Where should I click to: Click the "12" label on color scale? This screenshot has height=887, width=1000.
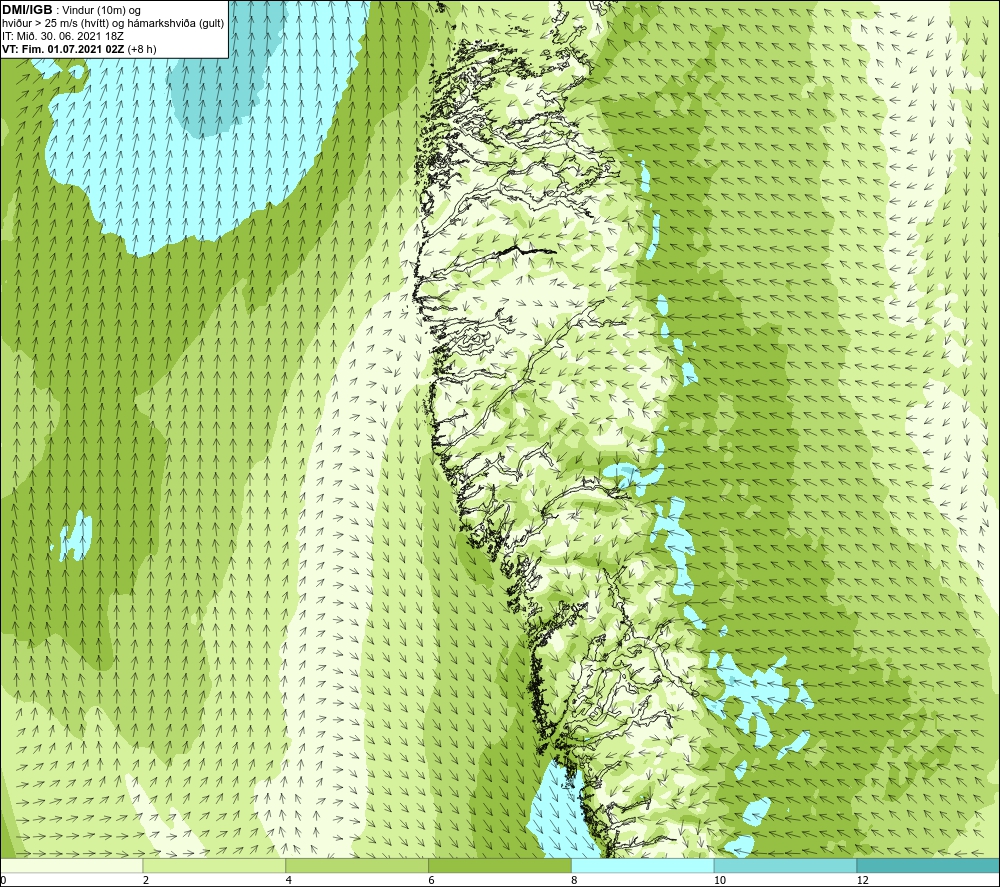pos(863,880)
